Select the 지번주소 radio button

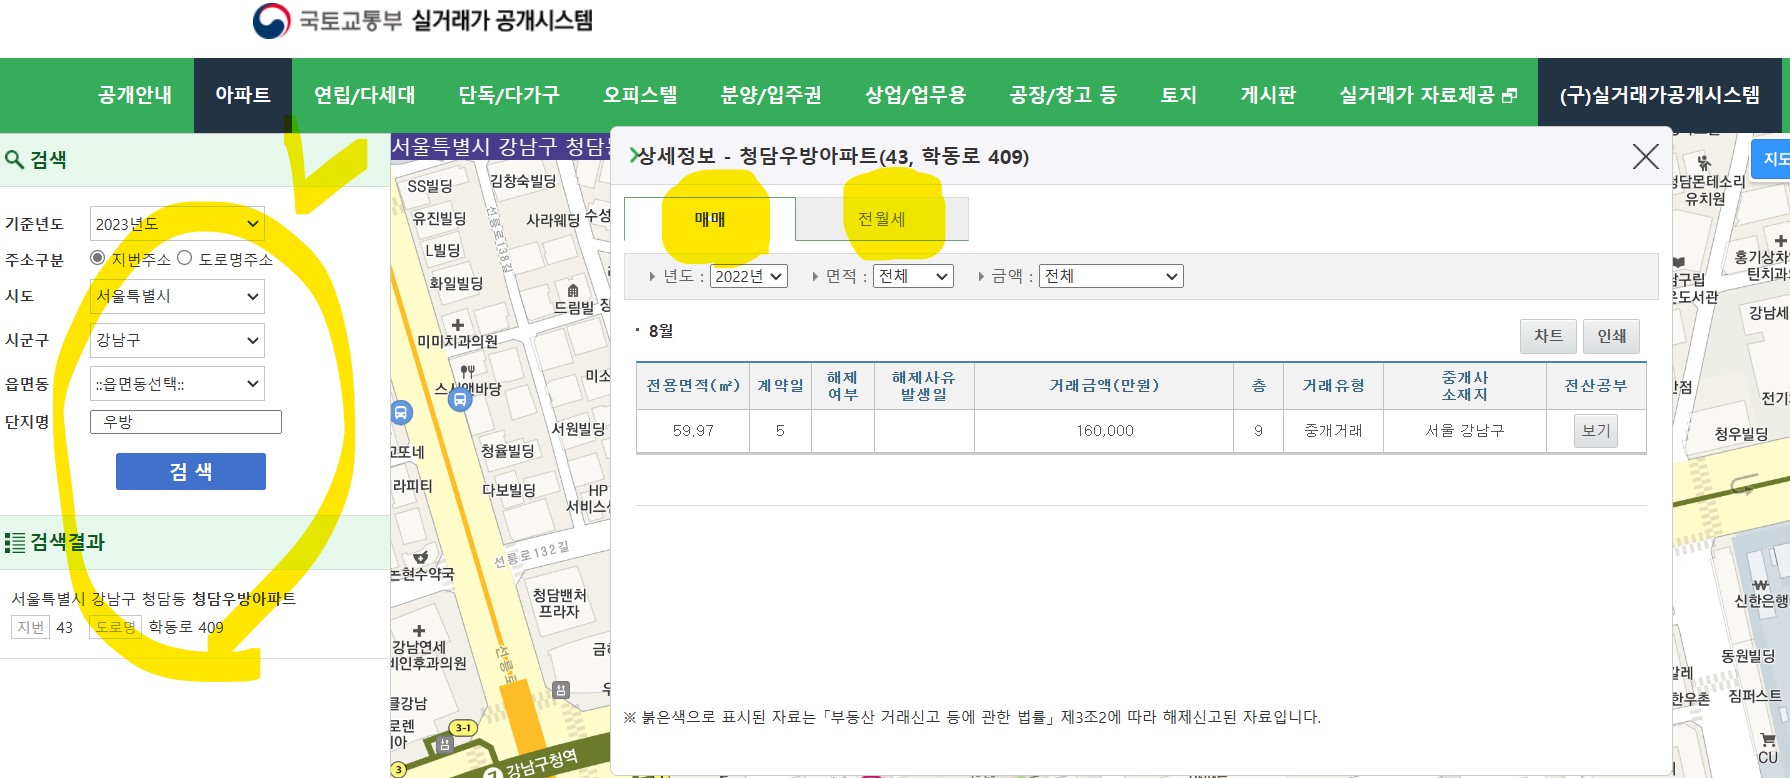98,258
